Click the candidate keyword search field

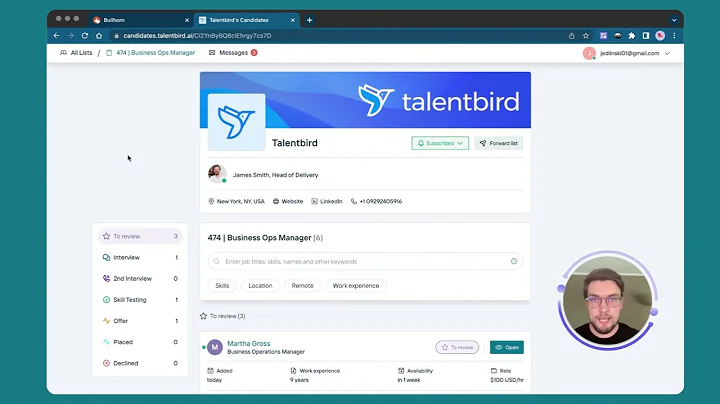click(x=365, y=261)
